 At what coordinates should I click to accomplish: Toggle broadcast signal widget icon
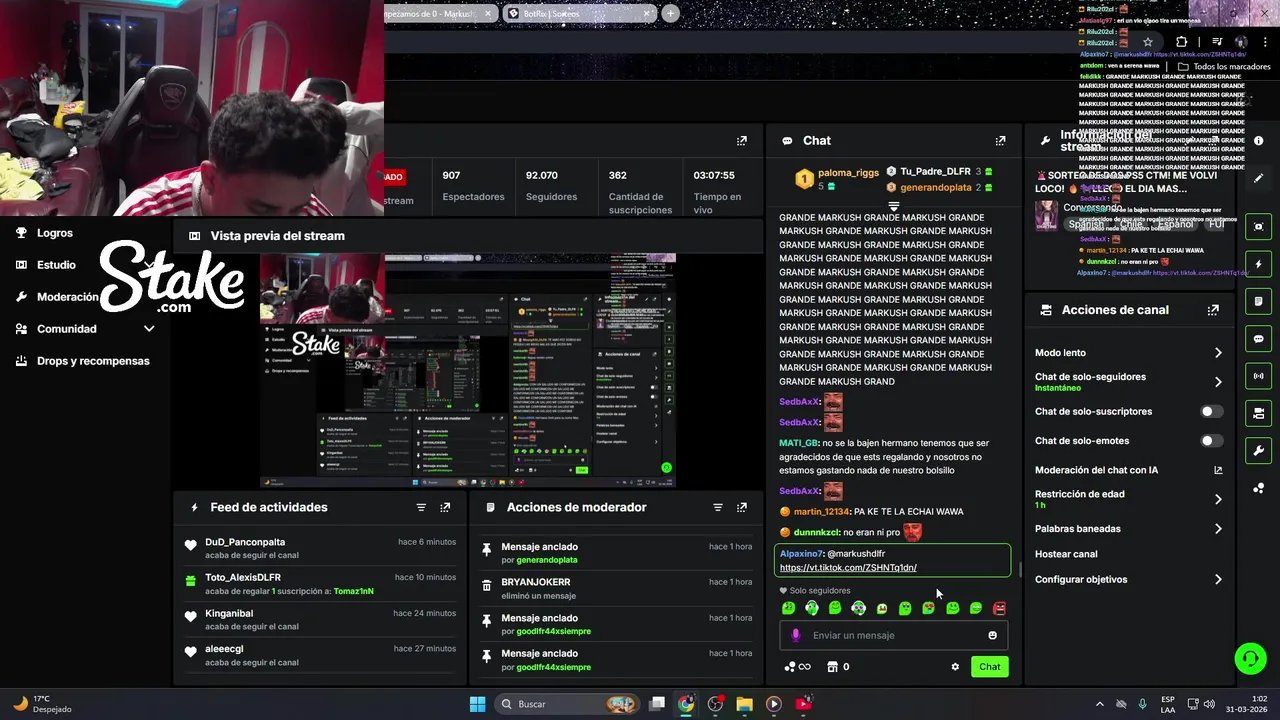[x=1259, y=376]
